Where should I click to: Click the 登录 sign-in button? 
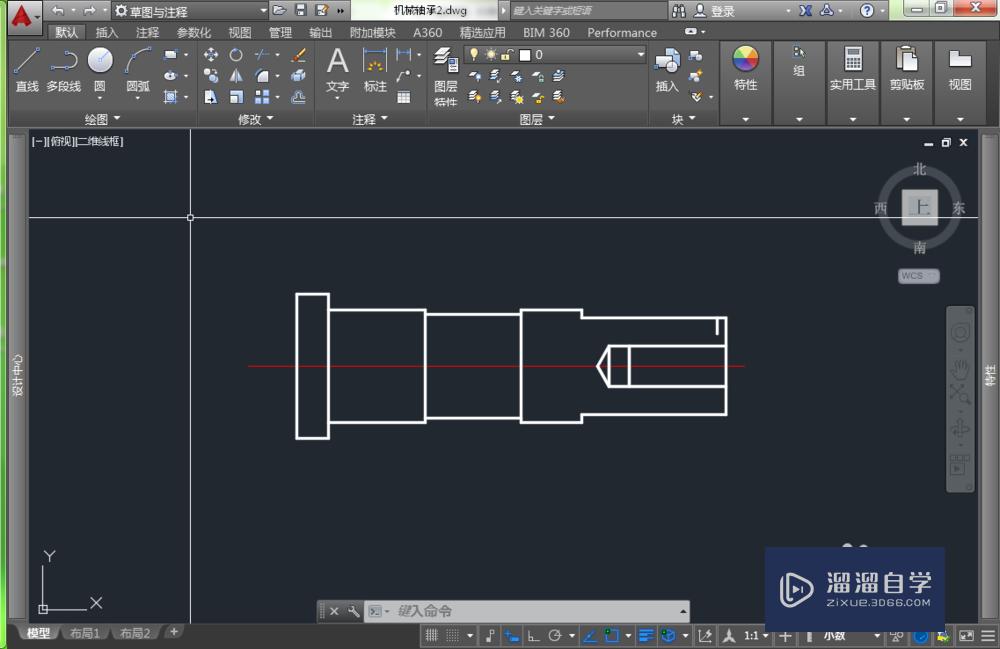point(722,11)
